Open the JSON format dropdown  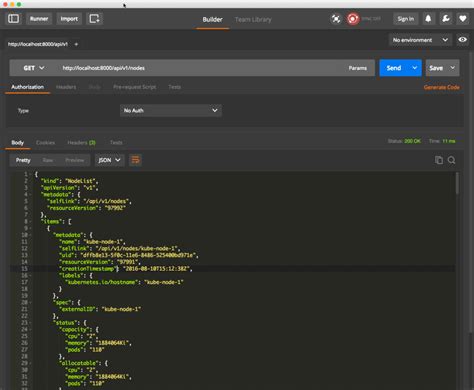pos(109,160)
